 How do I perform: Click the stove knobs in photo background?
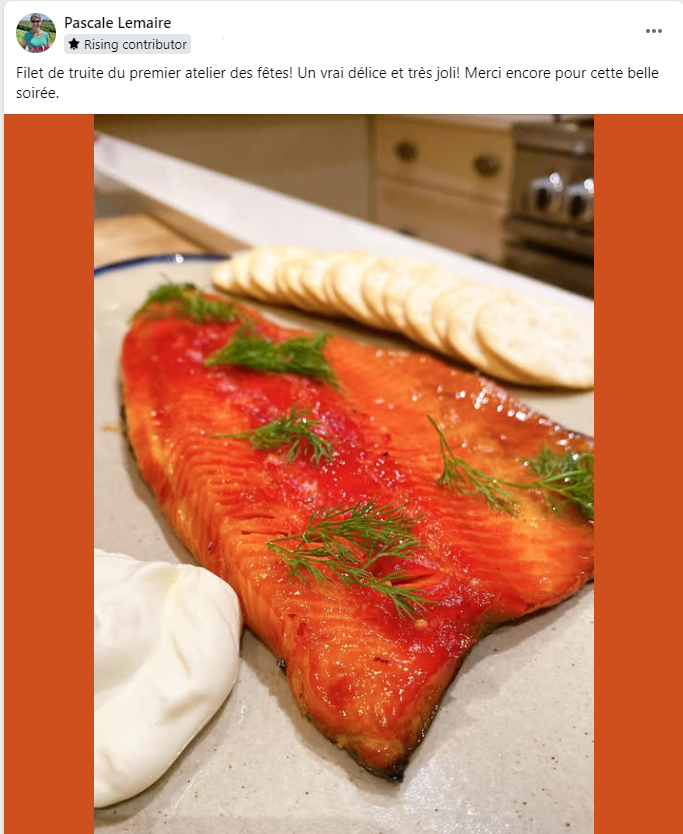[560, 197]
